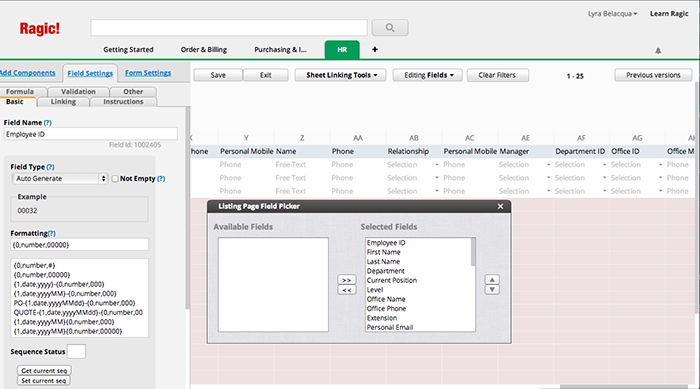Click the top search input field
The width and height of the screenshot is (700, 389).
pos(229,28)
